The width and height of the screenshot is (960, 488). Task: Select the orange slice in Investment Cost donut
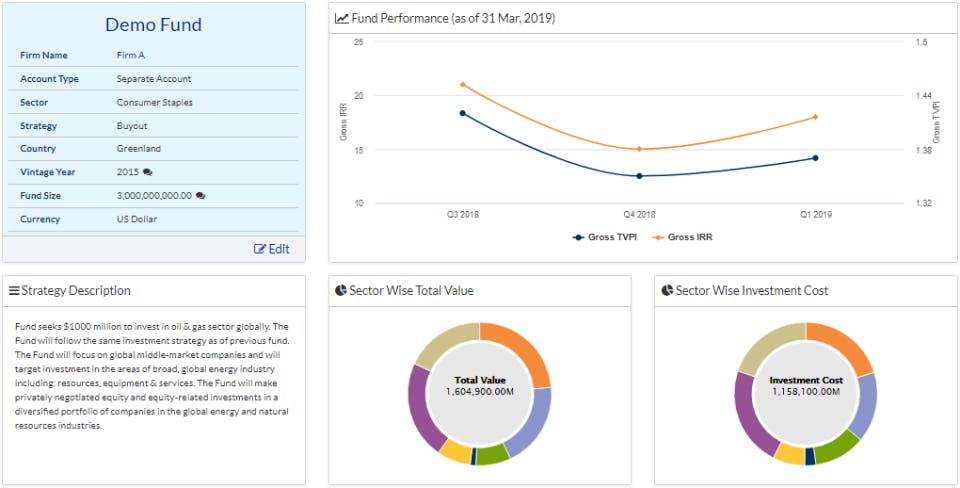[844, 345]
